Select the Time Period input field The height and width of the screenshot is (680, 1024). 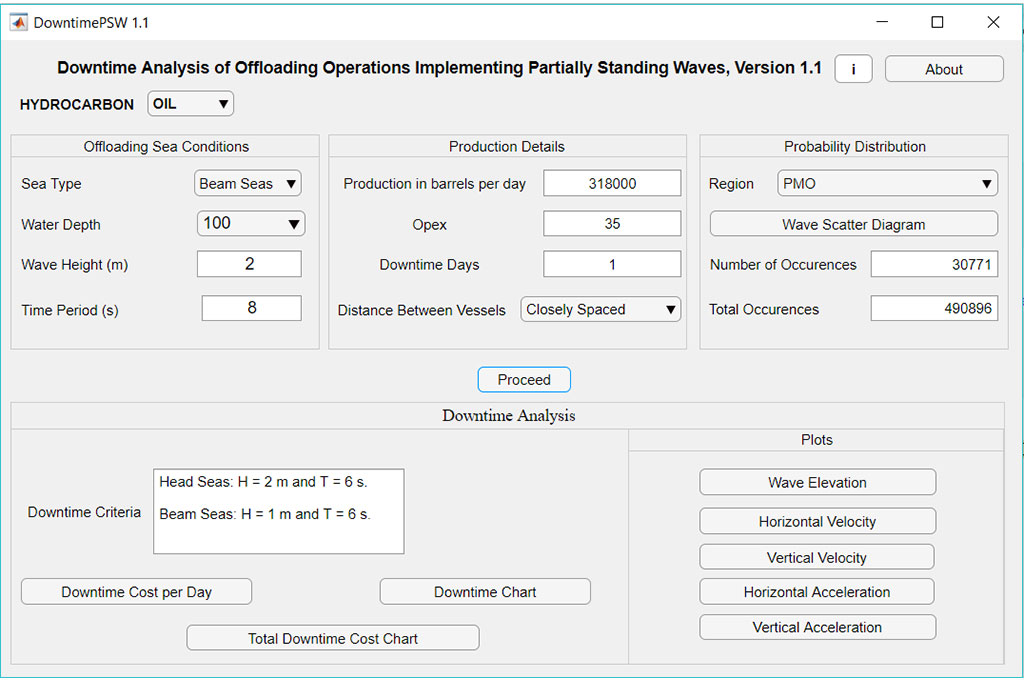[x=251, y=308]
